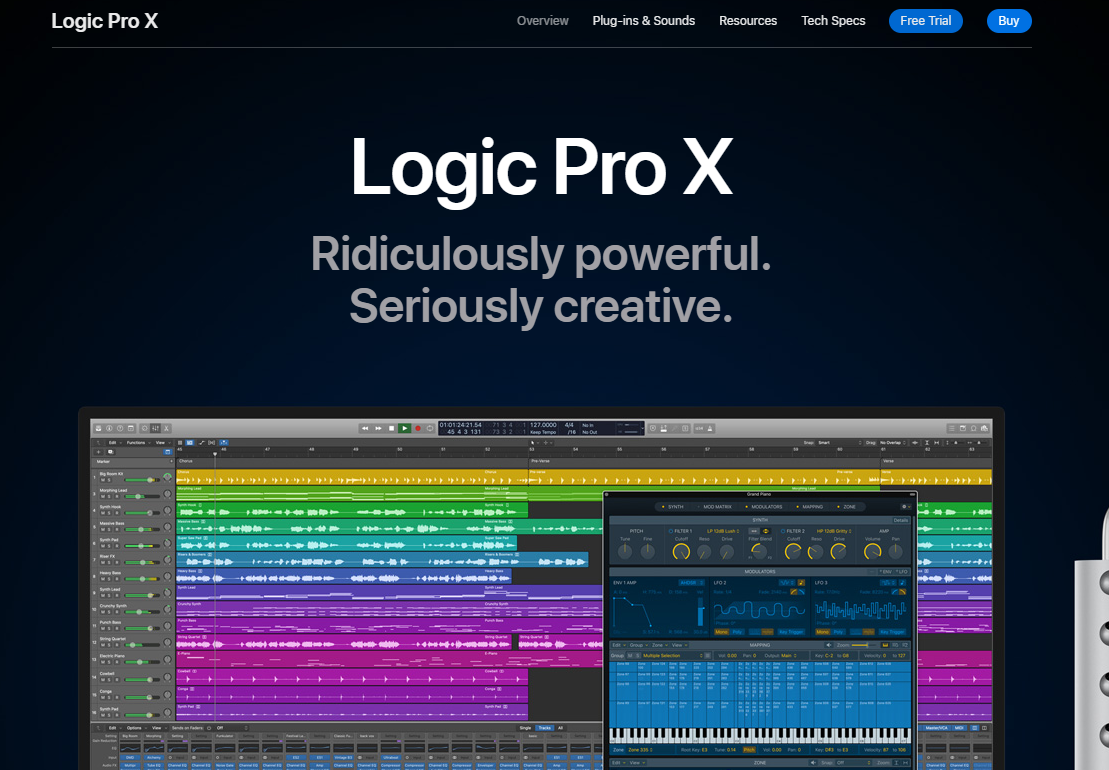Click the Synth Hook pan knob
This screenshot has height=770, width=1109.
coord(168,510)
